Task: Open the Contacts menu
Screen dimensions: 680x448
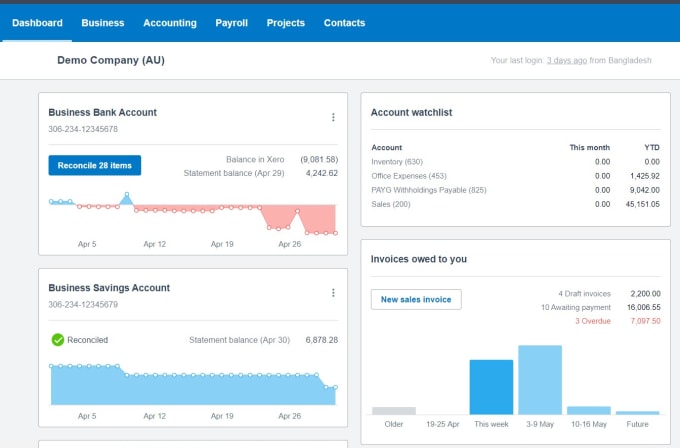Action: (x=344, y=23)
